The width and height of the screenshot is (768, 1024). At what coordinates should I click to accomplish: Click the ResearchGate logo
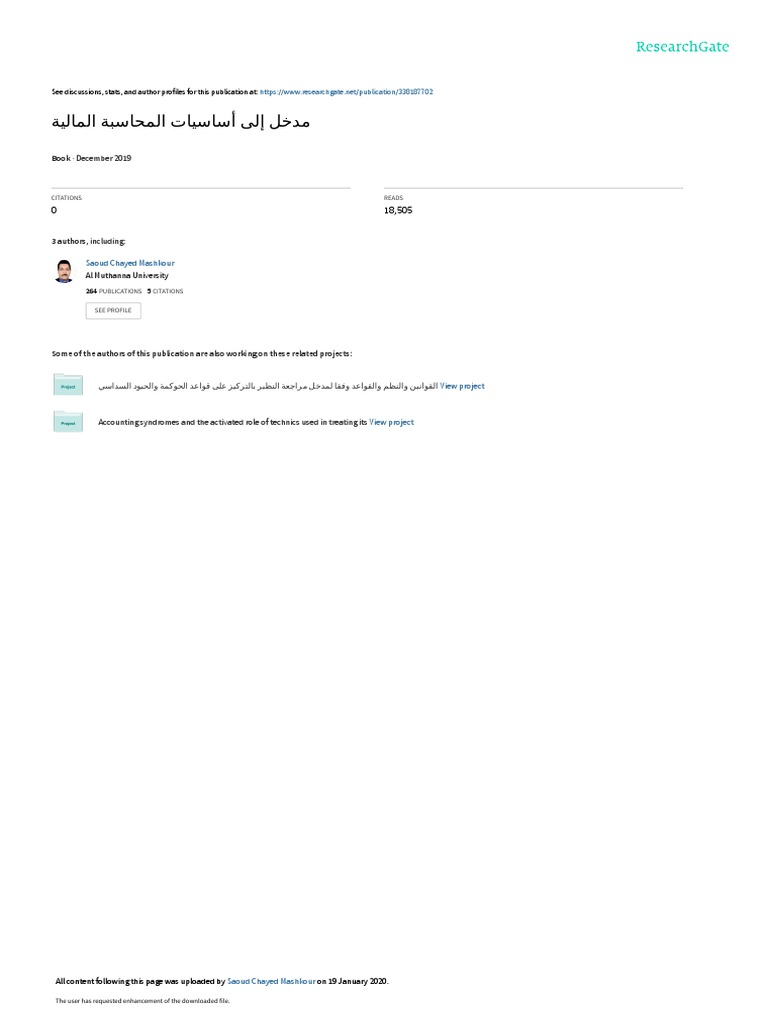pyautogui.click(x=682, y=47)
